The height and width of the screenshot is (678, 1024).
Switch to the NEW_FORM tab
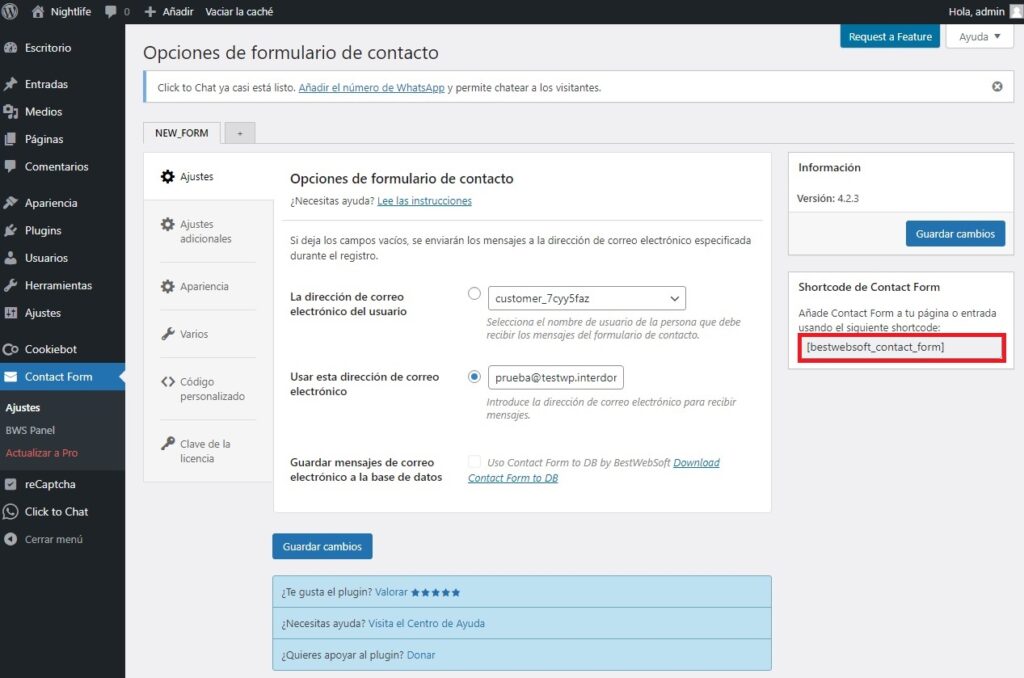coord(182,133)
